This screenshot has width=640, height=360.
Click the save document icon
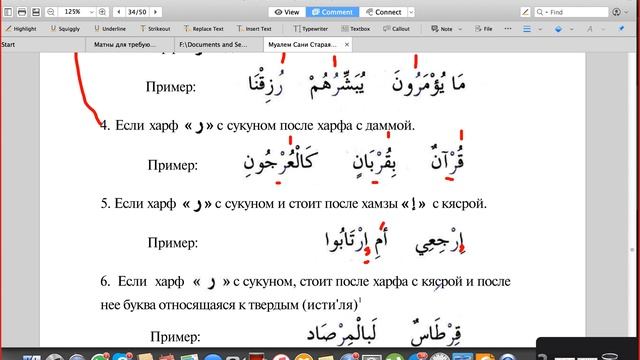(36, 12)
